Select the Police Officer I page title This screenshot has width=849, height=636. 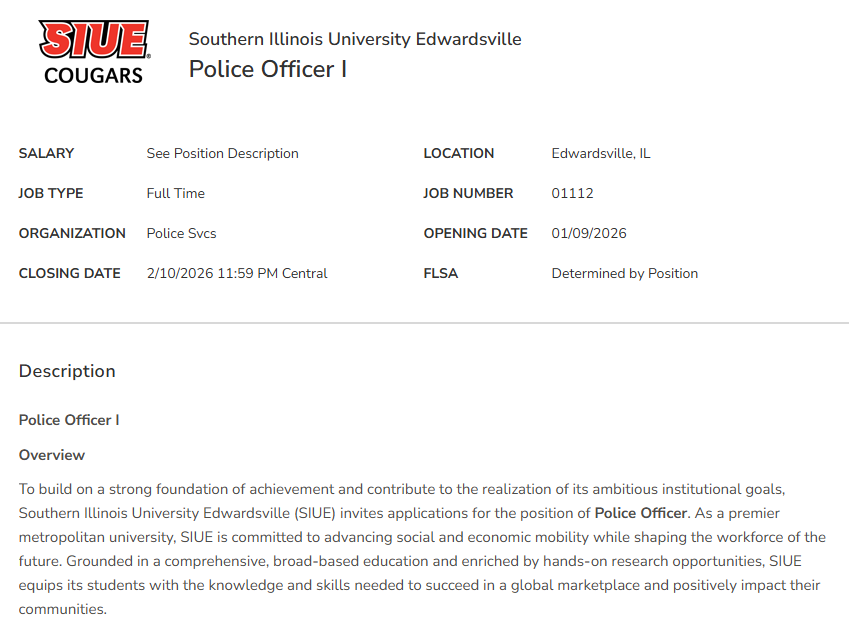[x=268, y=70]
